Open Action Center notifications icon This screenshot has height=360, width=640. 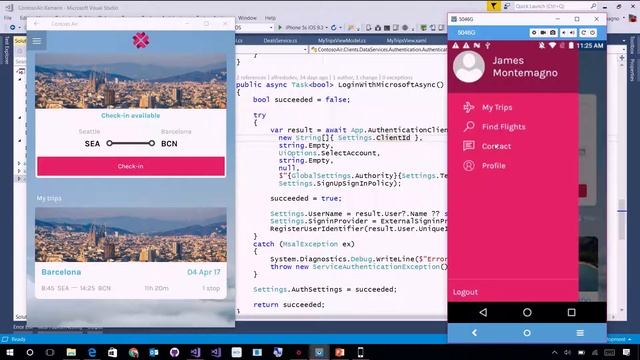627,352
